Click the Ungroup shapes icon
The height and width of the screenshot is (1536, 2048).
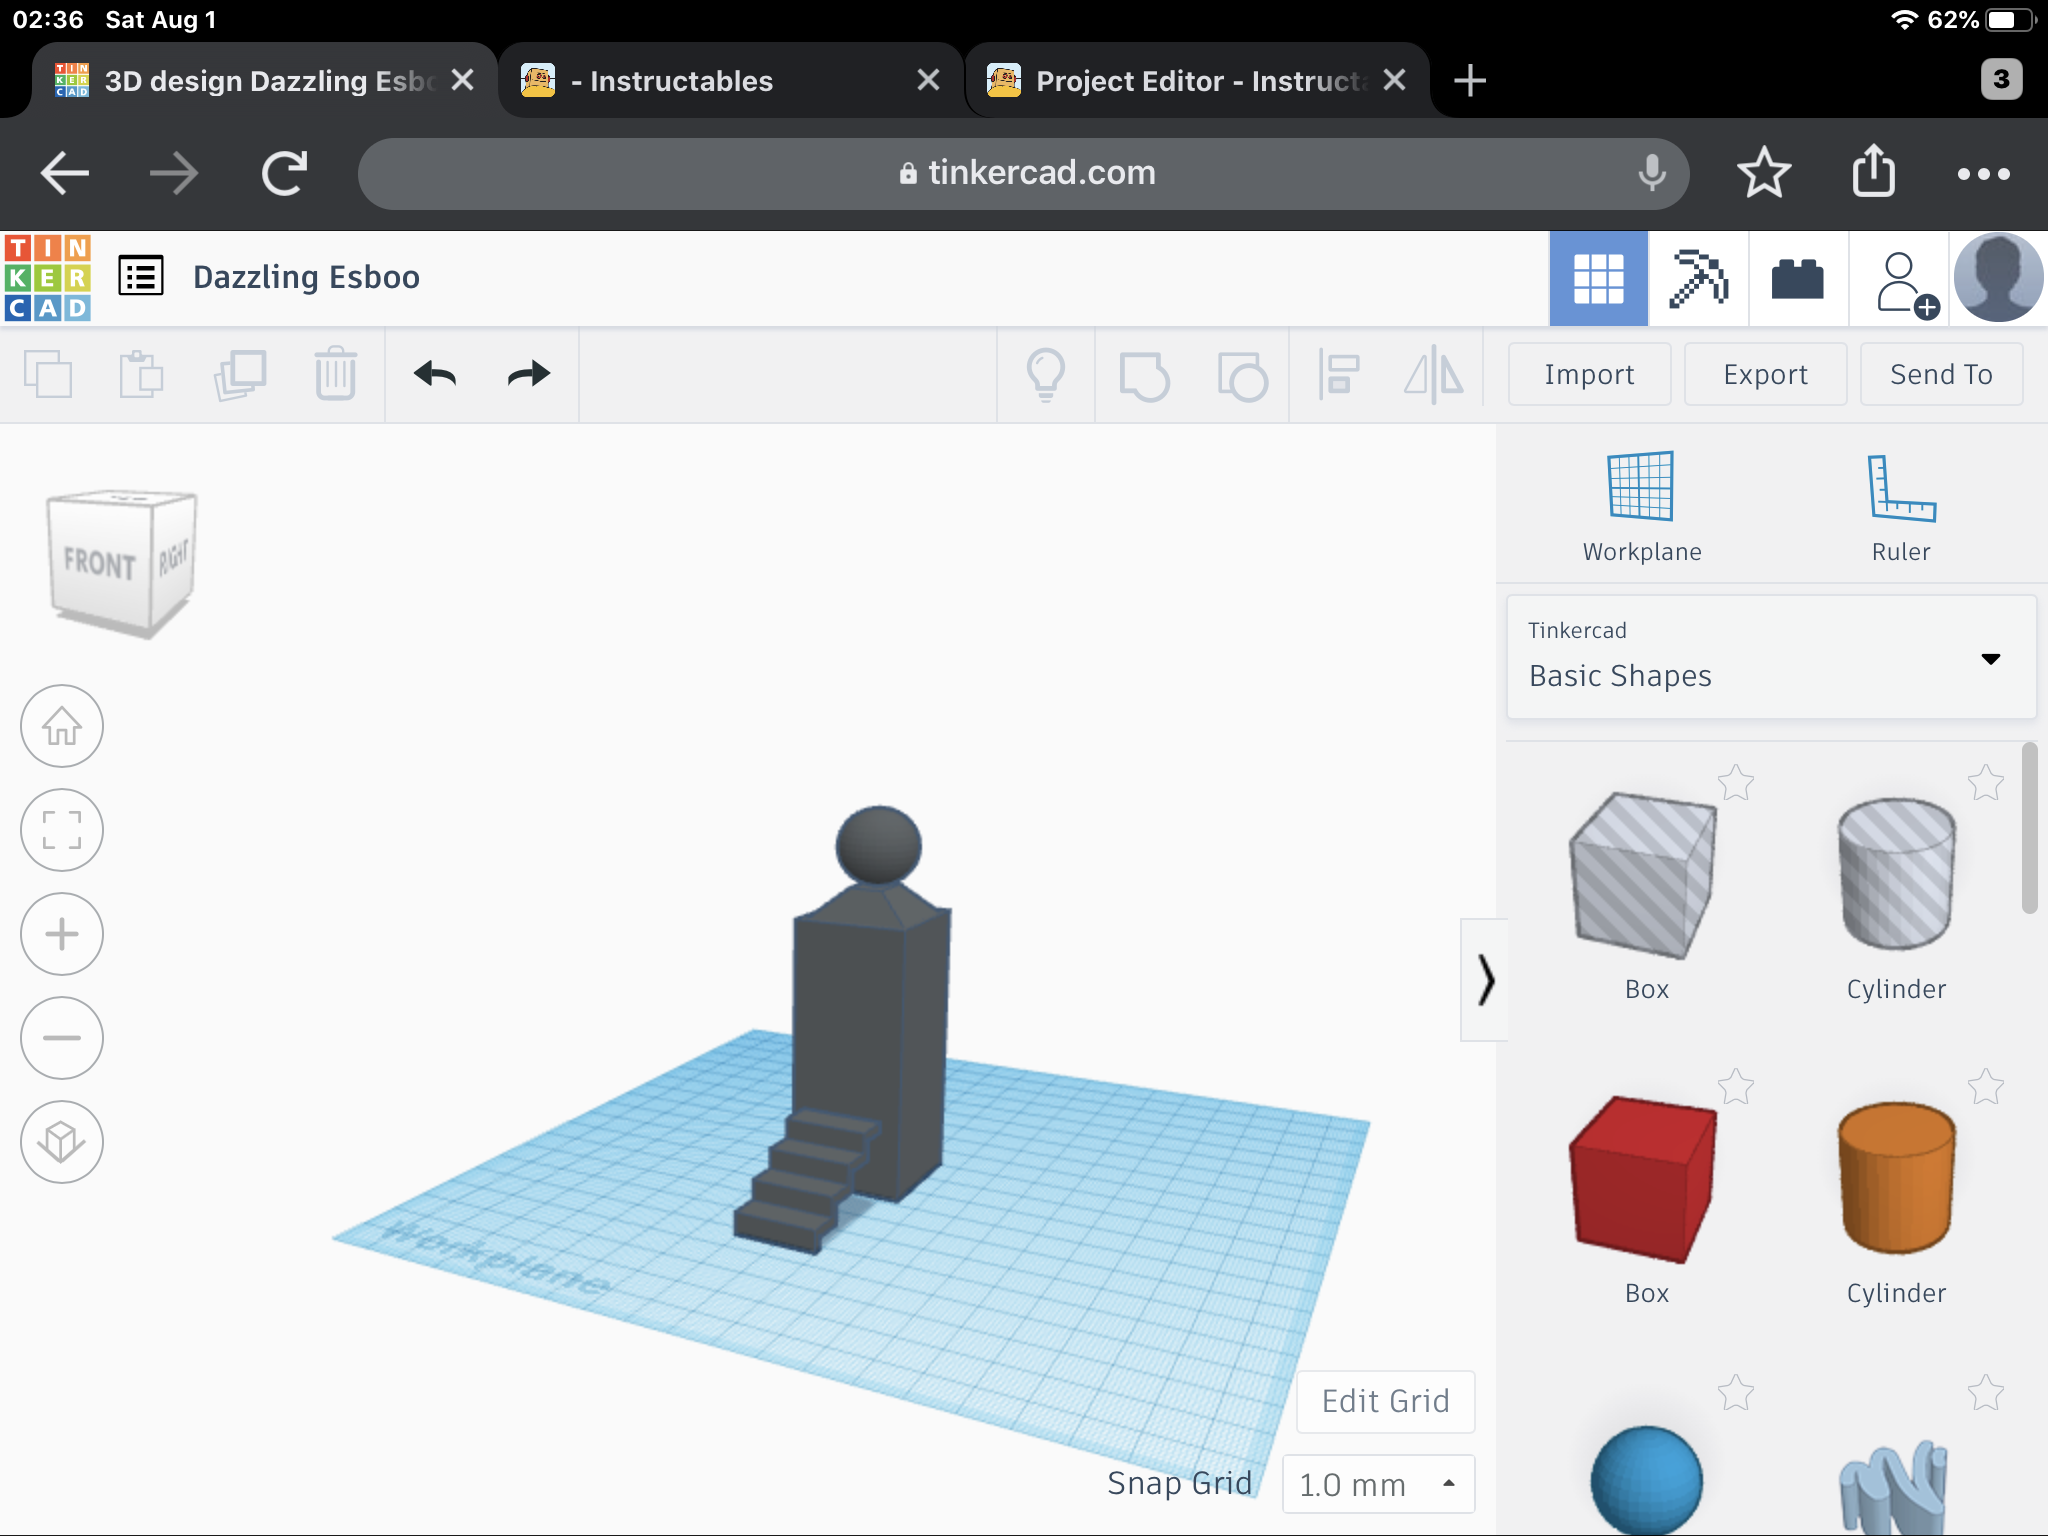point(1242,376)
